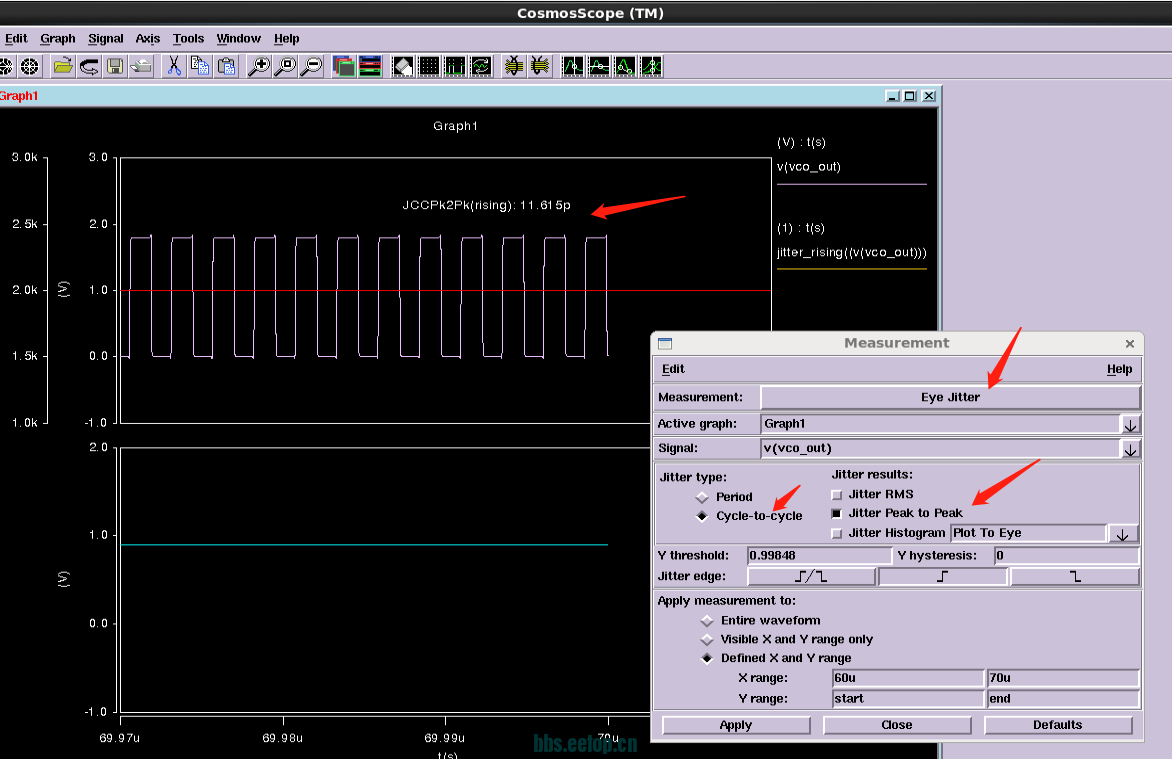Image resolution: width=1172 pixels, height=759 pixels.
Task: Click the Y threshold input field
Action: [x=818, y=555]
